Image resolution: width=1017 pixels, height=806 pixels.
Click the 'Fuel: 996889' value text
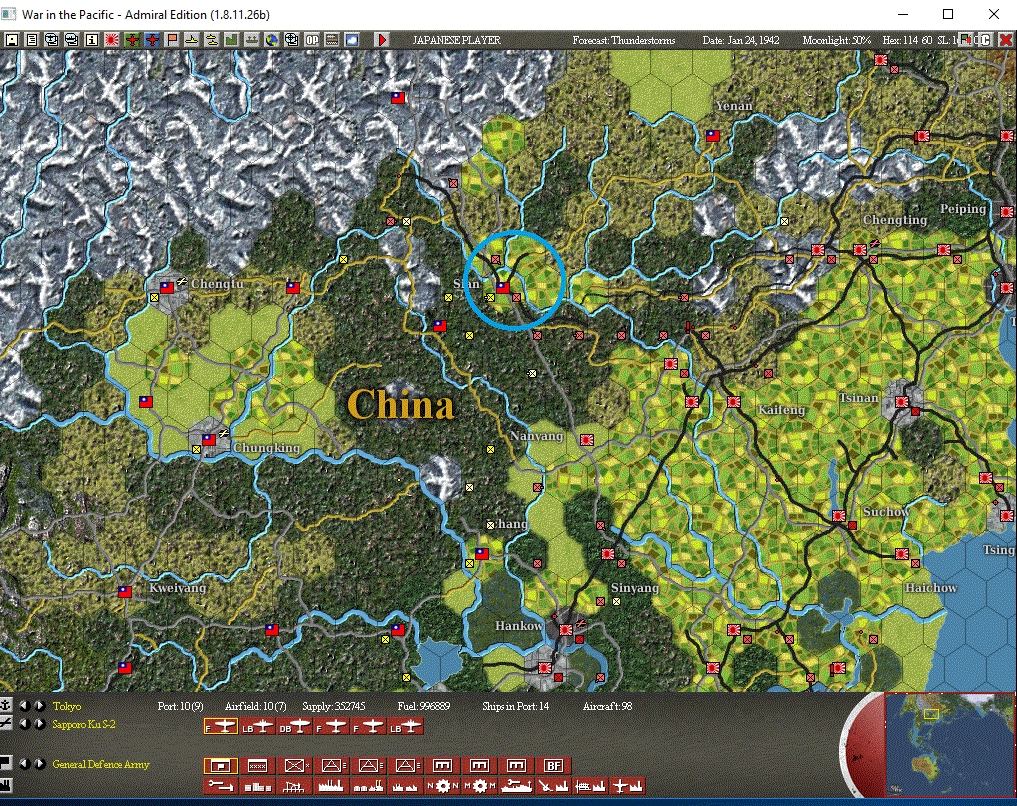pos(424,706)
